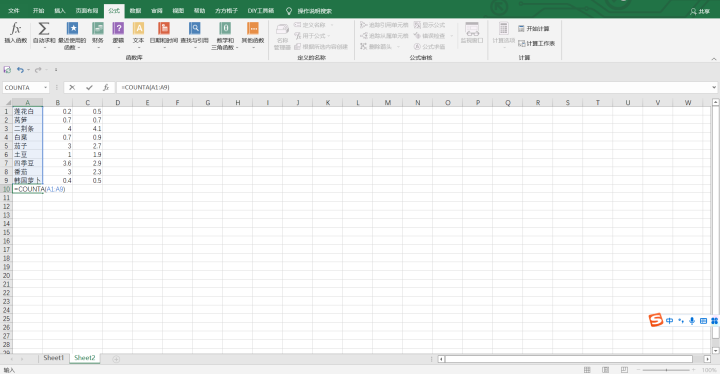Image resolution: width=720 pixels, height=374 pixels.
Task: Switch to Page Layout view in status bar
Action: pos(605,370)
